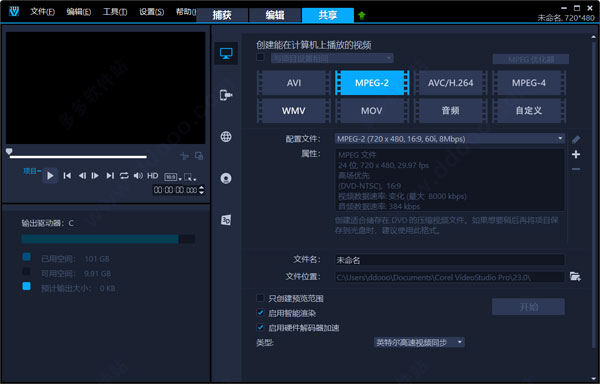Select the 3D movie category icon

[226, 220]
